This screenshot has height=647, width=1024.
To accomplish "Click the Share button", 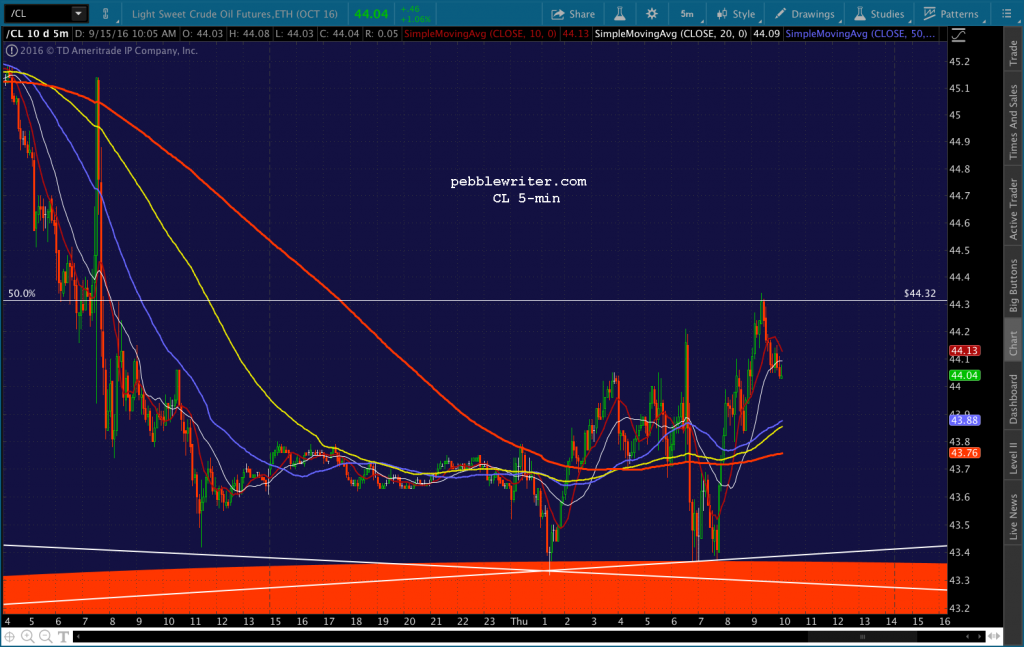I will (x=573, y=14).
